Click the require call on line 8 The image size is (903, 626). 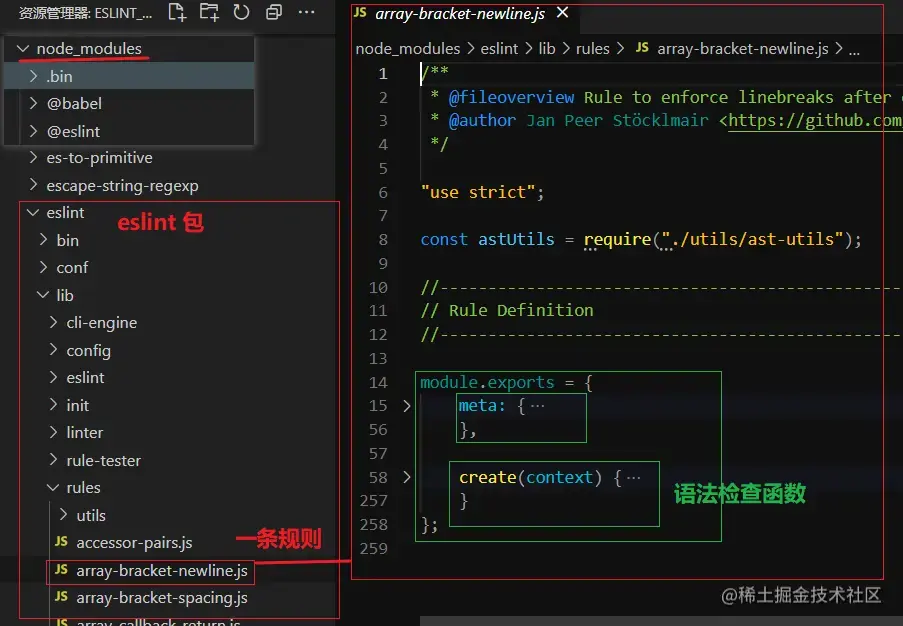[x=617, y=240]
